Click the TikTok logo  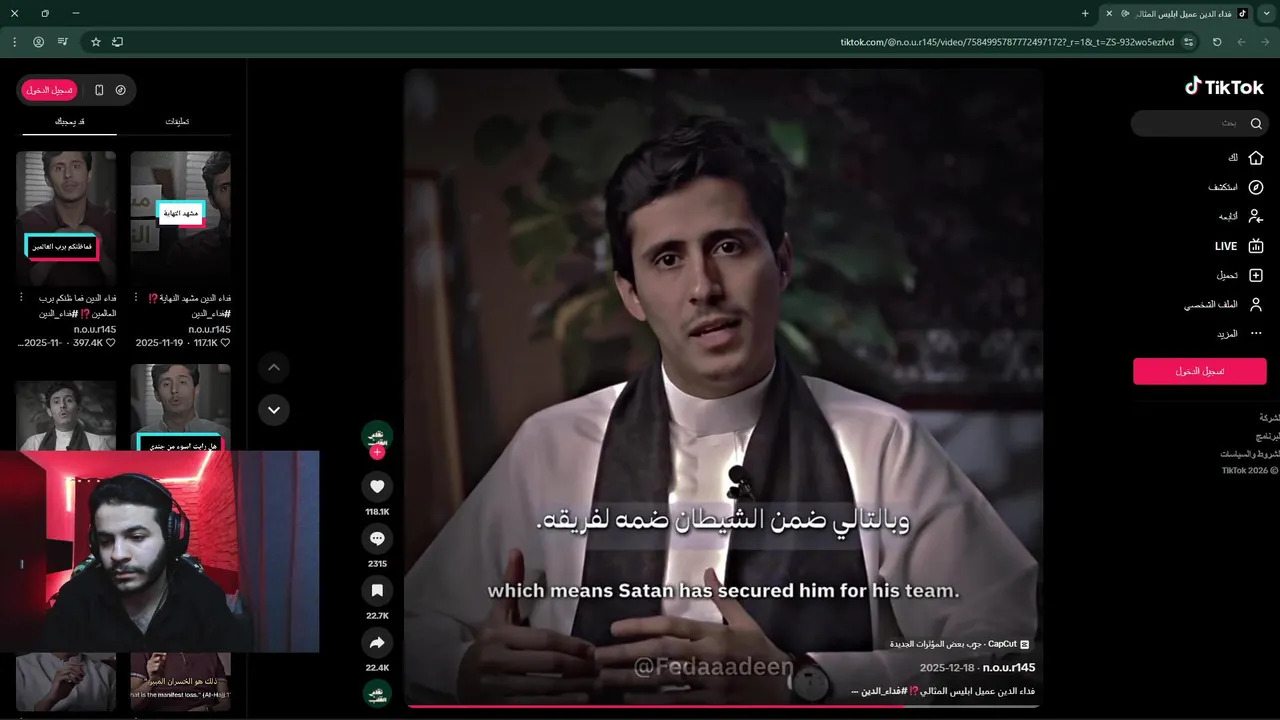1224,87
